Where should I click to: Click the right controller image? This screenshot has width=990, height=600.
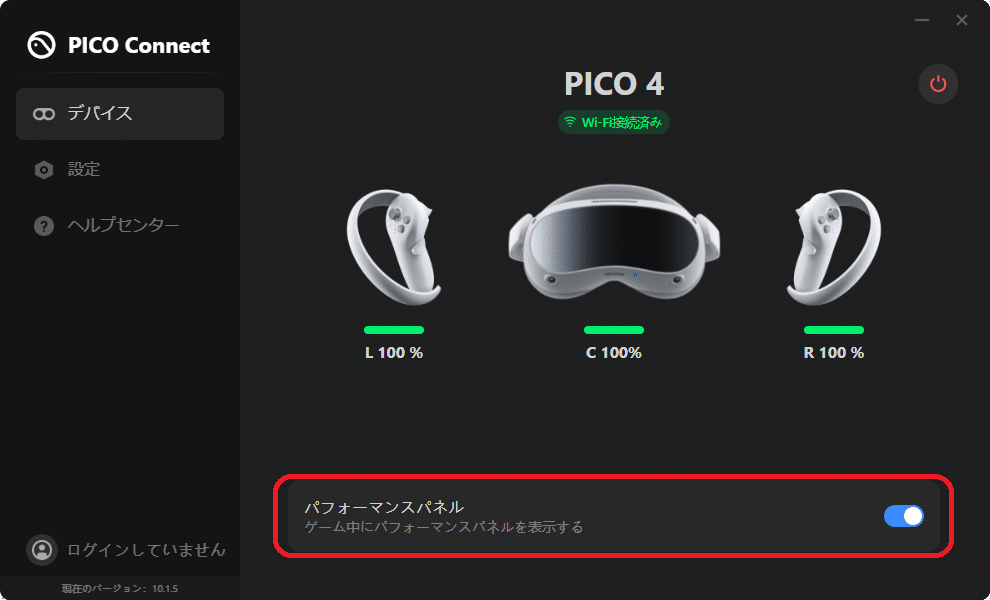833,247
